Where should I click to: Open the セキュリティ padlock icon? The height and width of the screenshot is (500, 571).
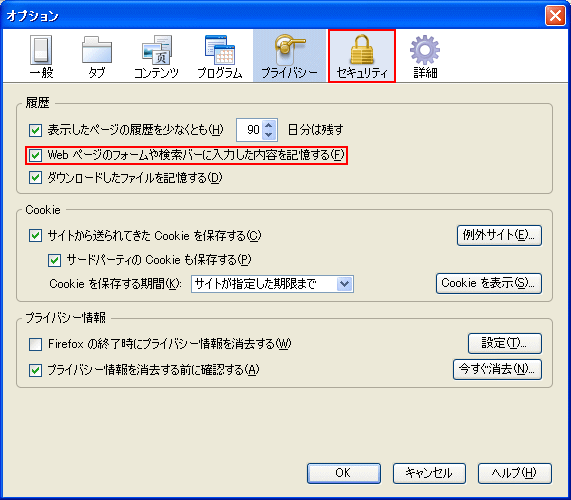(362, 50)
